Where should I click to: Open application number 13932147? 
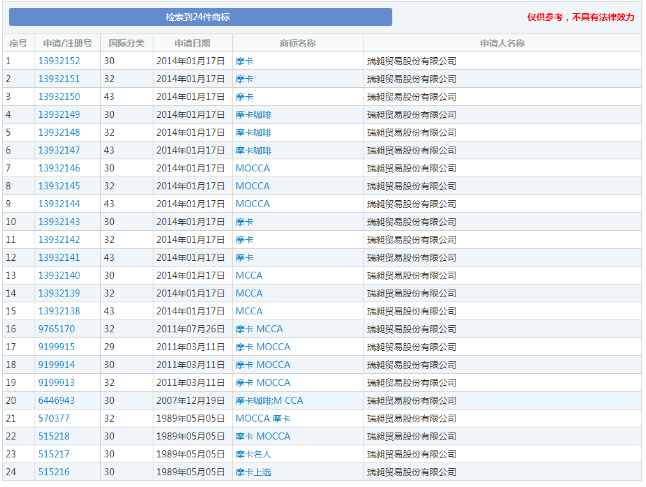[x=59, y=150]
